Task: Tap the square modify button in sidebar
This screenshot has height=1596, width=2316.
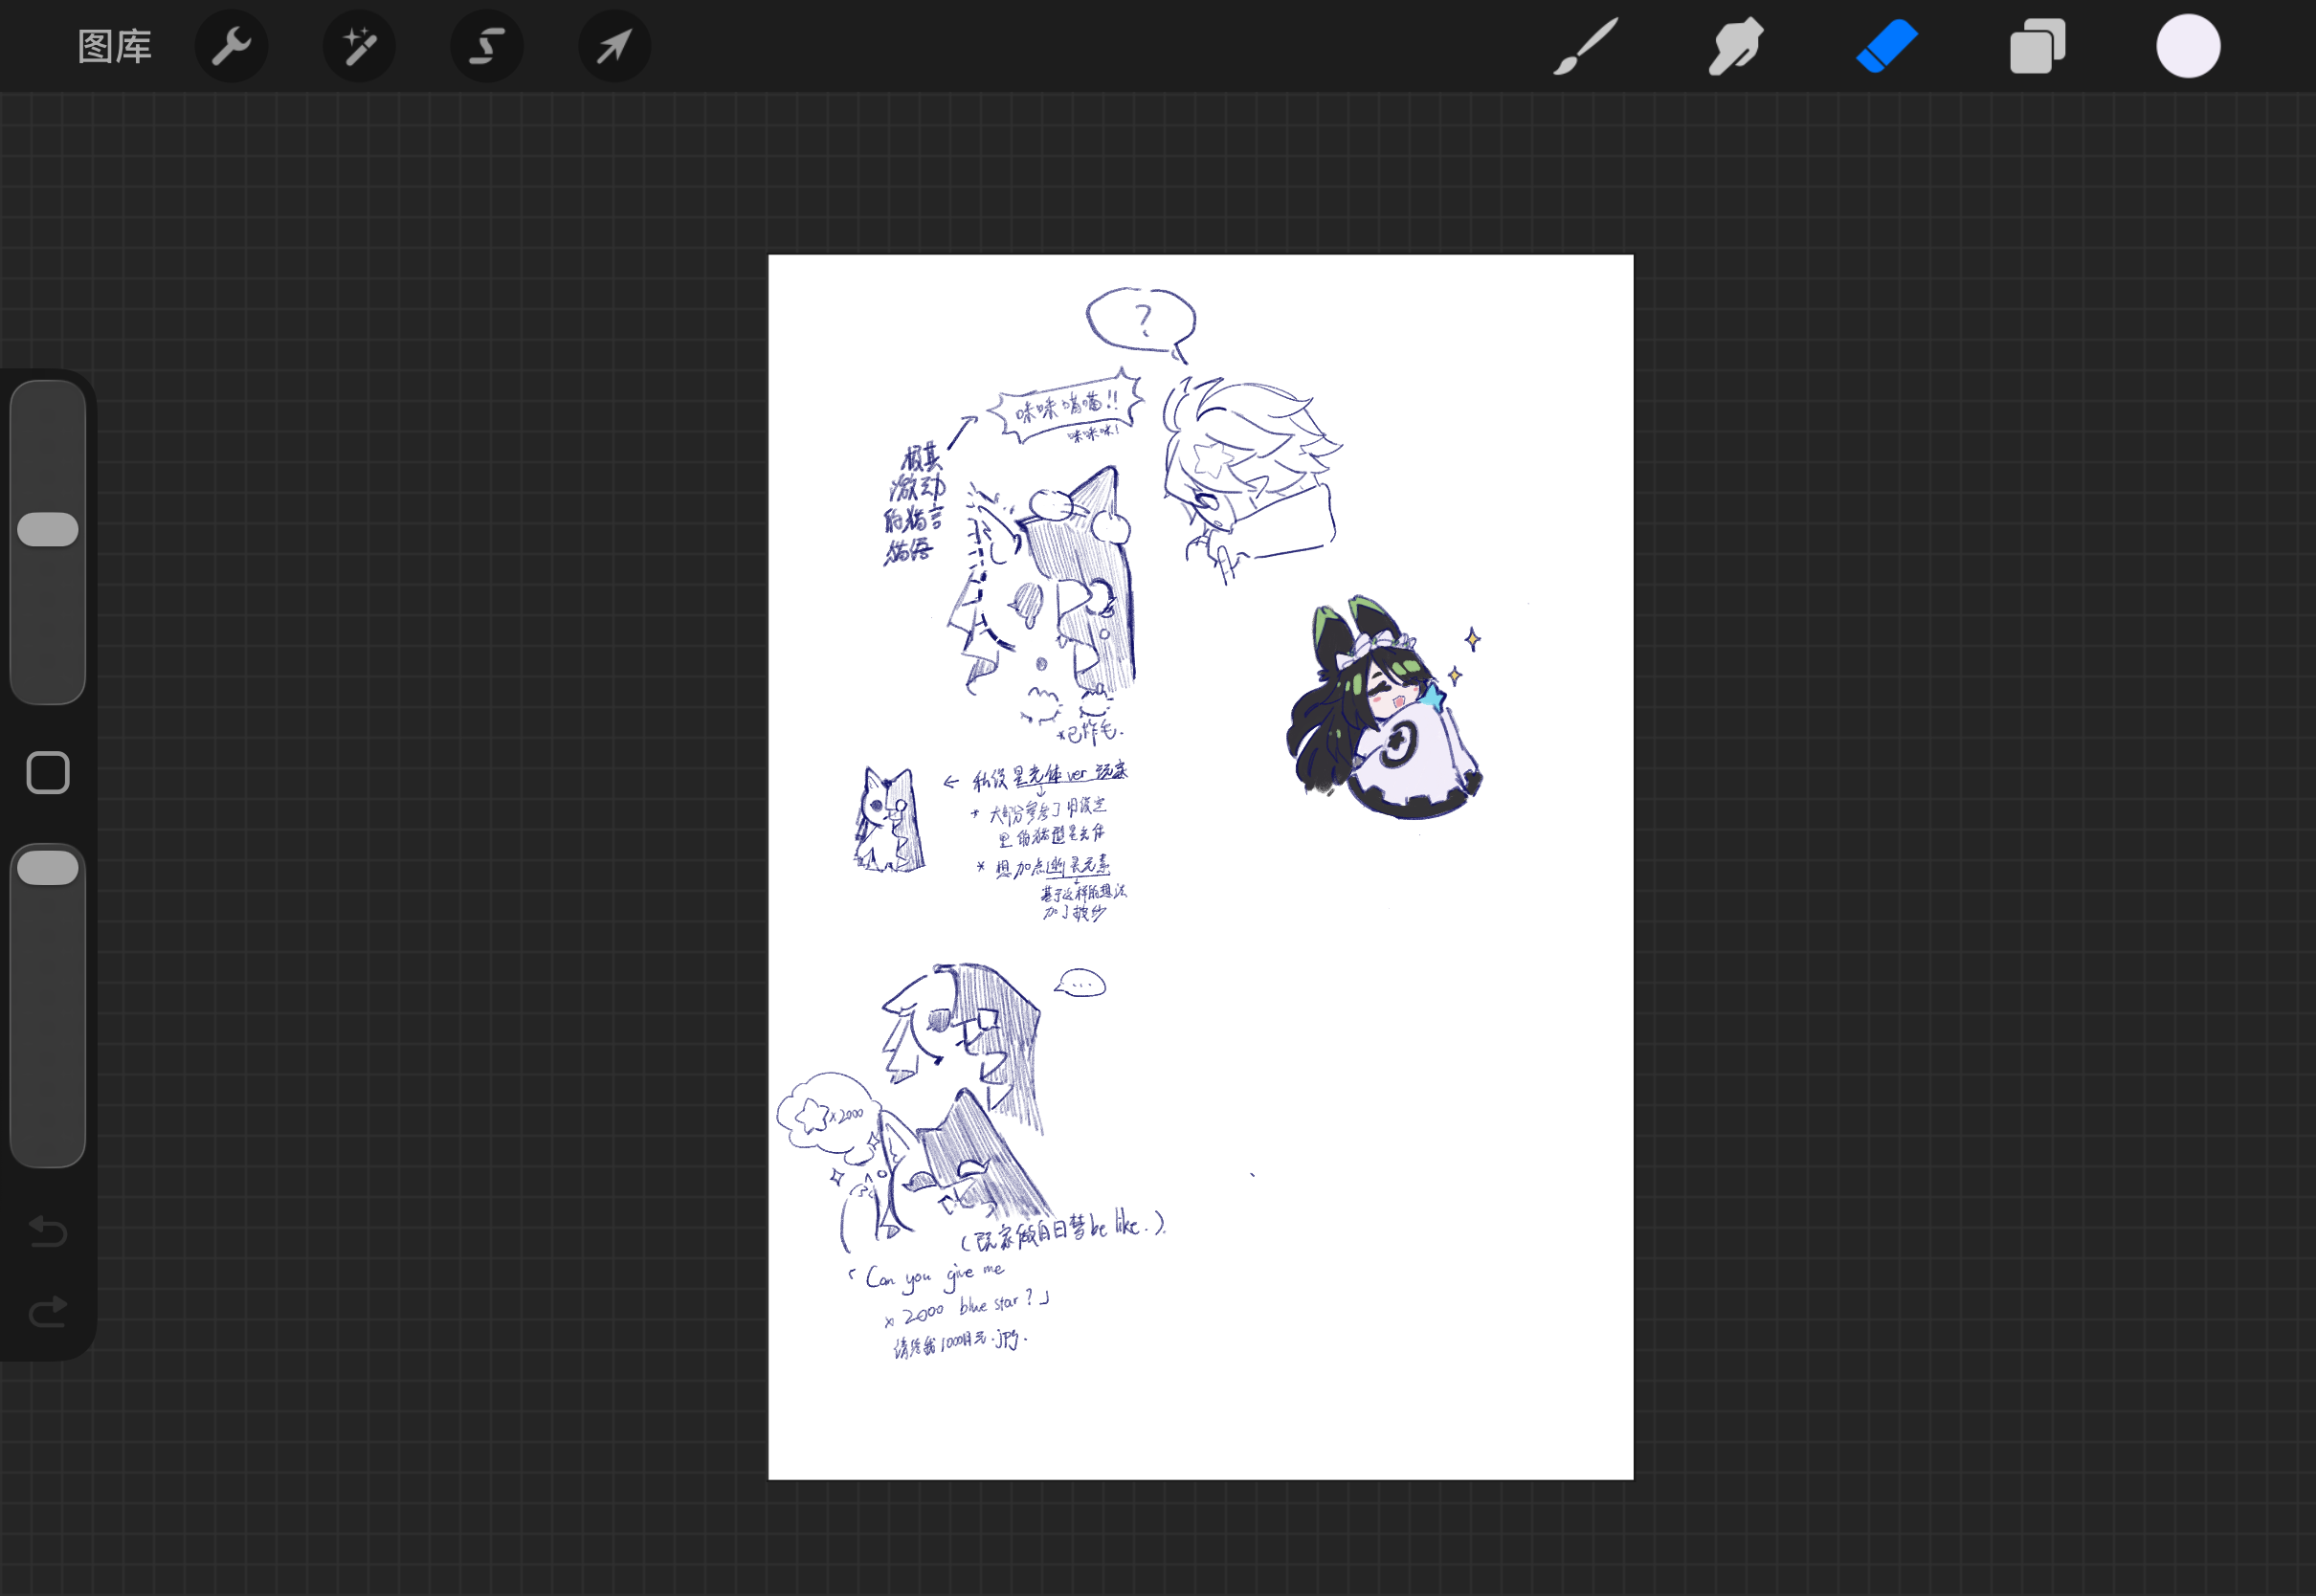Action: [x=48, y=773]
